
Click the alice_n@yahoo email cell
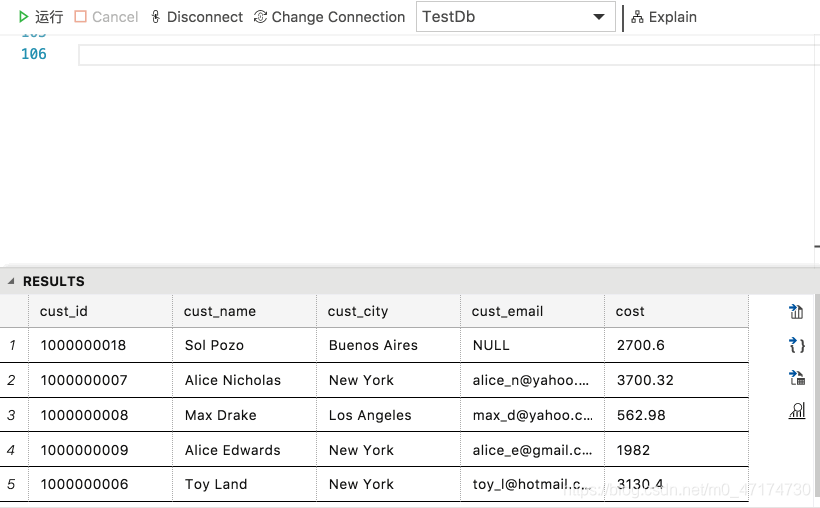pos(532,380)
